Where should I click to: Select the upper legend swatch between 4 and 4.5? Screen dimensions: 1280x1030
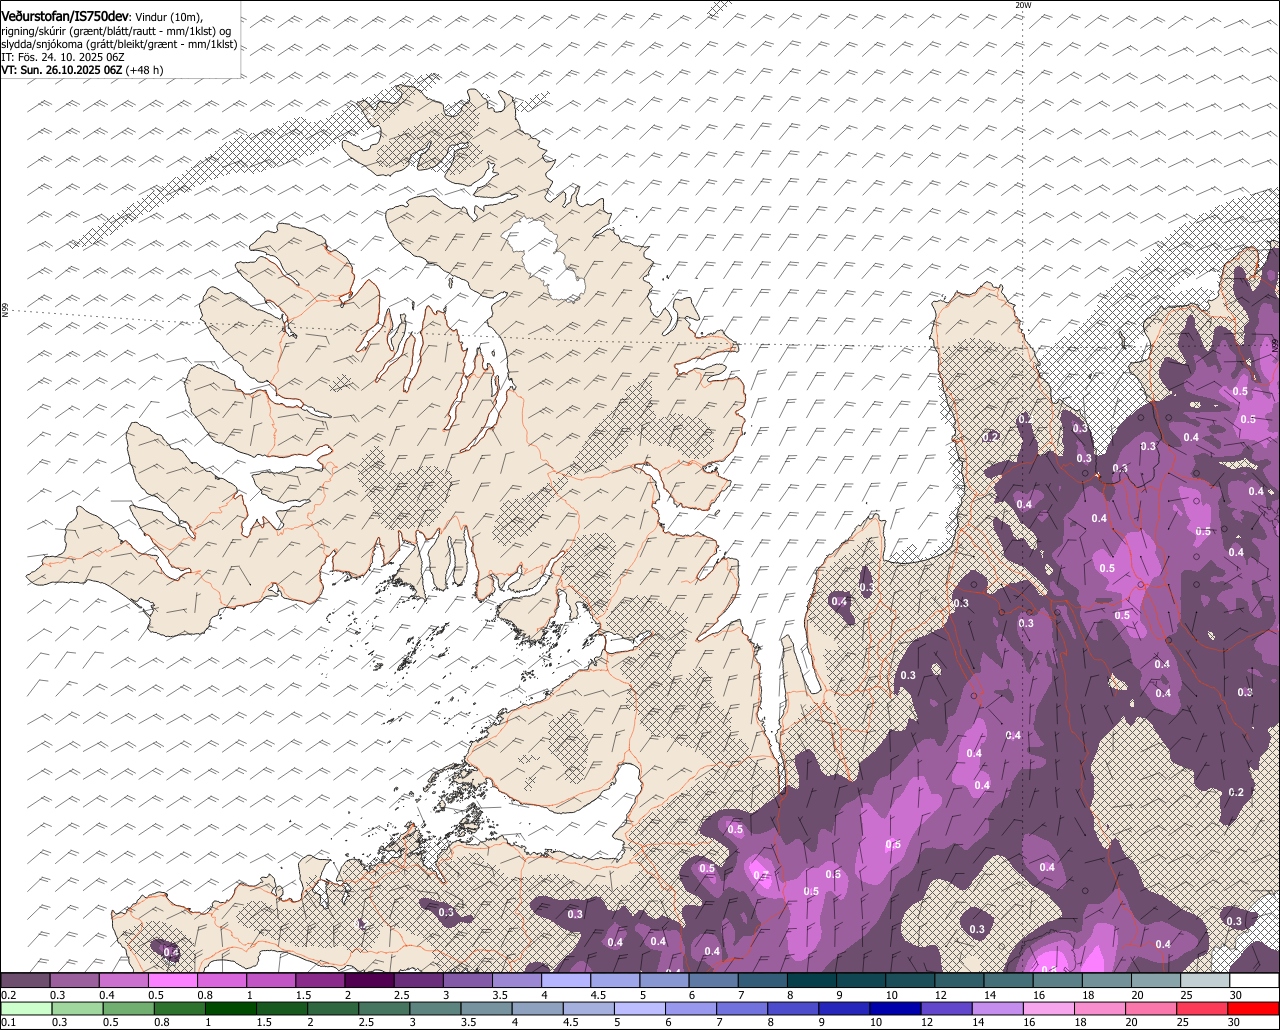pyautogui.click(x=566, y=980)
